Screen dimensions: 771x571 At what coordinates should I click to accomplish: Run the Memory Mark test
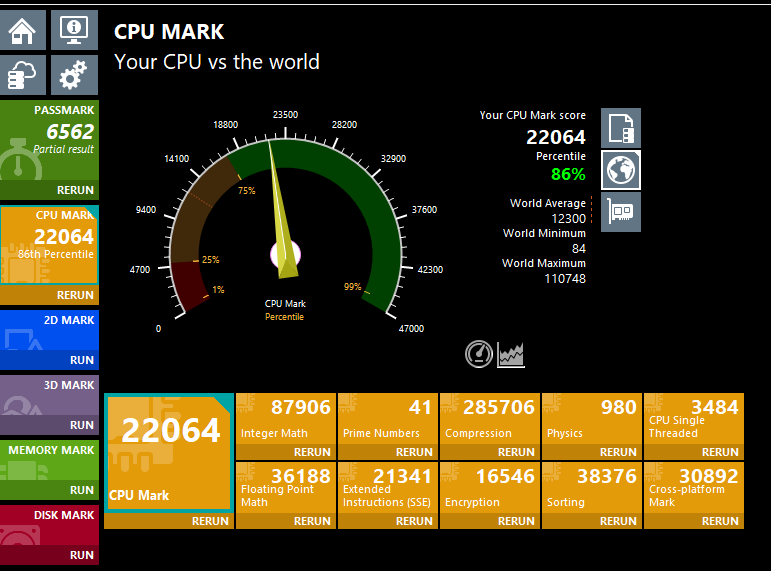82,490
